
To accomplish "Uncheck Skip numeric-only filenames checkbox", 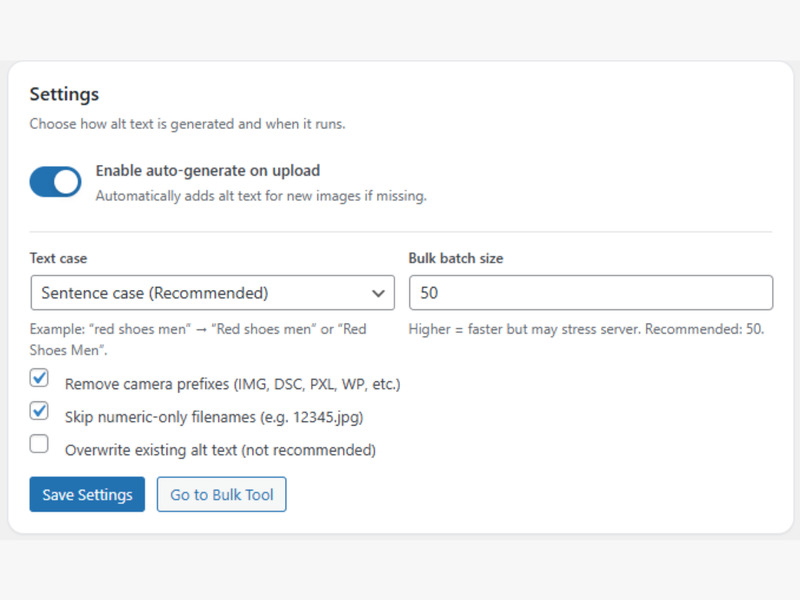I will tap(39, 411).
